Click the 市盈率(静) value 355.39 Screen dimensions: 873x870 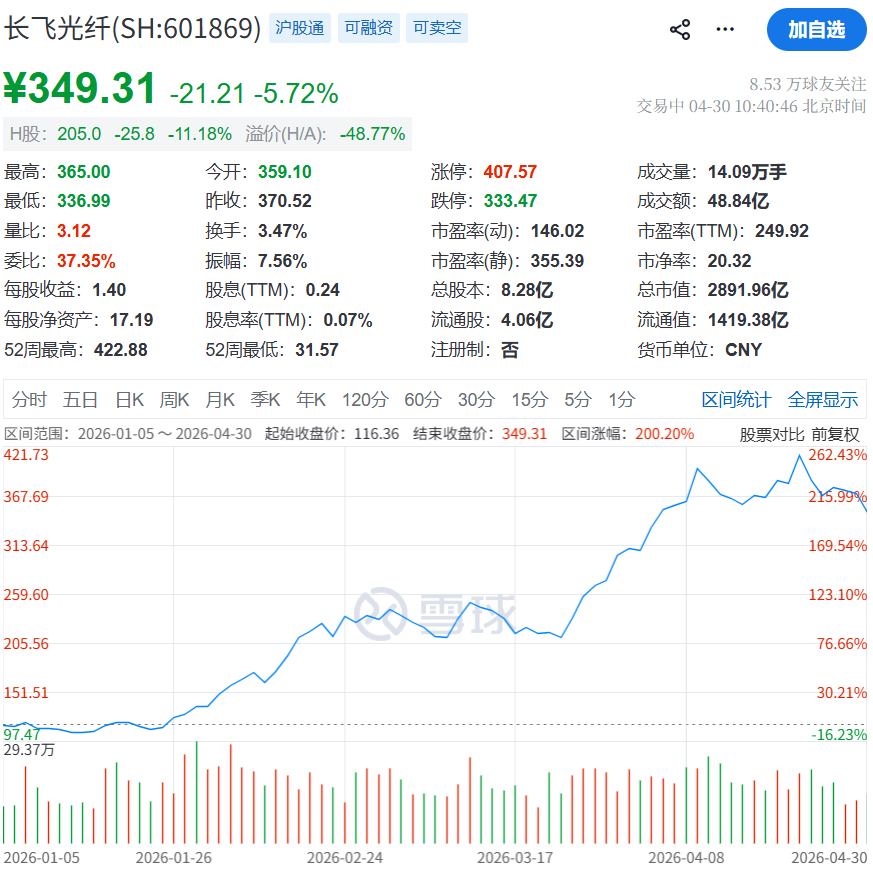tap(557, 260)
